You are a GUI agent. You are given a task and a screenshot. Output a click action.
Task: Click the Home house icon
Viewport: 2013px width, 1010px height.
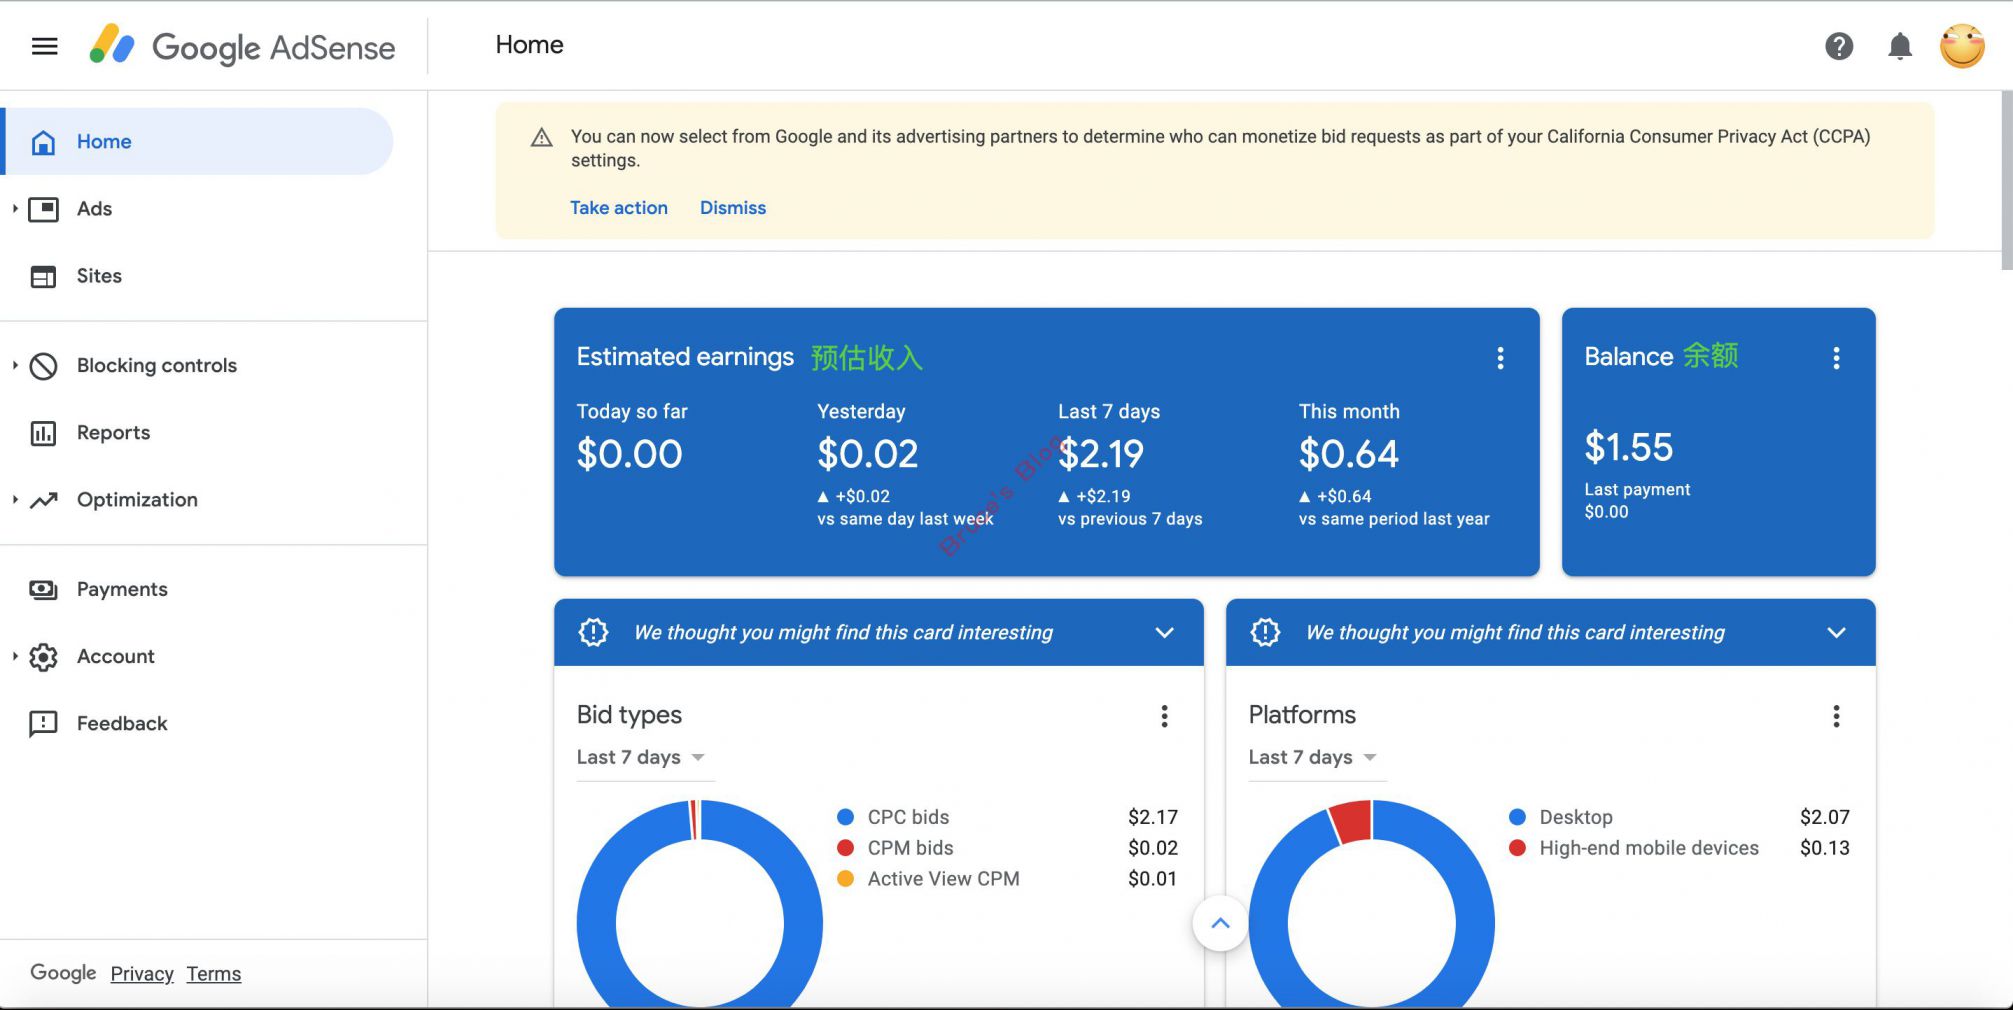(x=43, y=142)
